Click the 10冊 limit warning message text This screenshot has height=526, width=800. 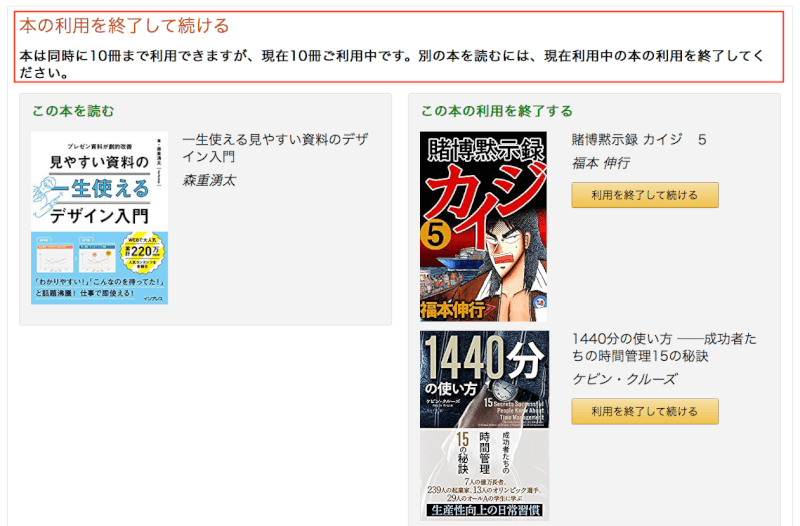(x=391, y=64)
